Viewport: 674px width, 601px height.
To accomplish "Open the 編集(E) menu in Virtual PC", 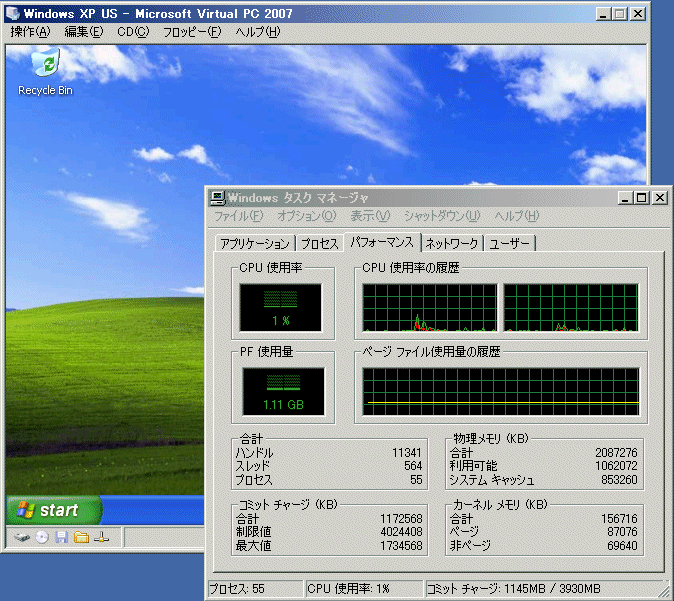I will click(x=84, y=32).
